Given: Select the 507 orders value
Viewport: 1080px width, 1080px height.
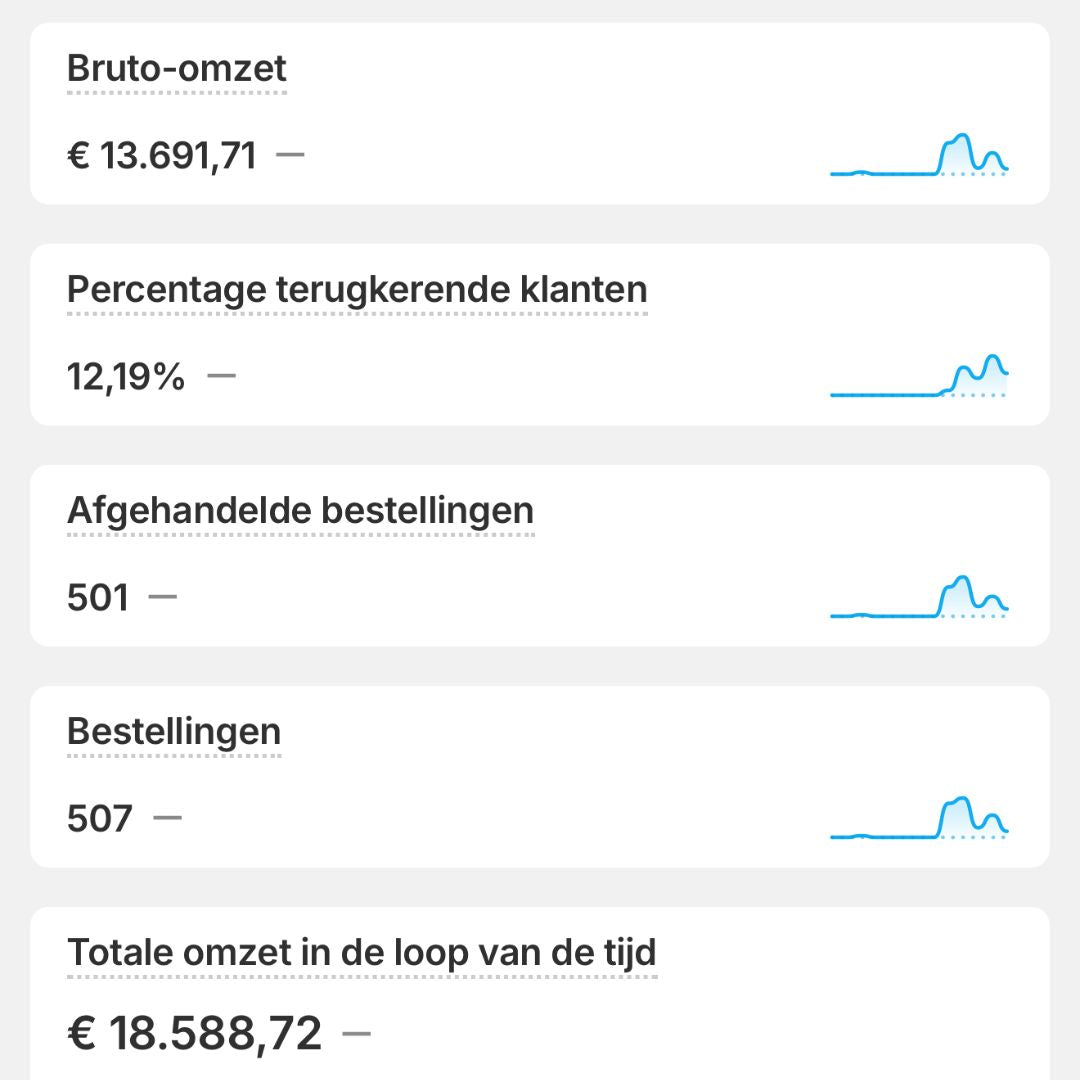Looking at the screenshot, I should [x=100, y=819].
